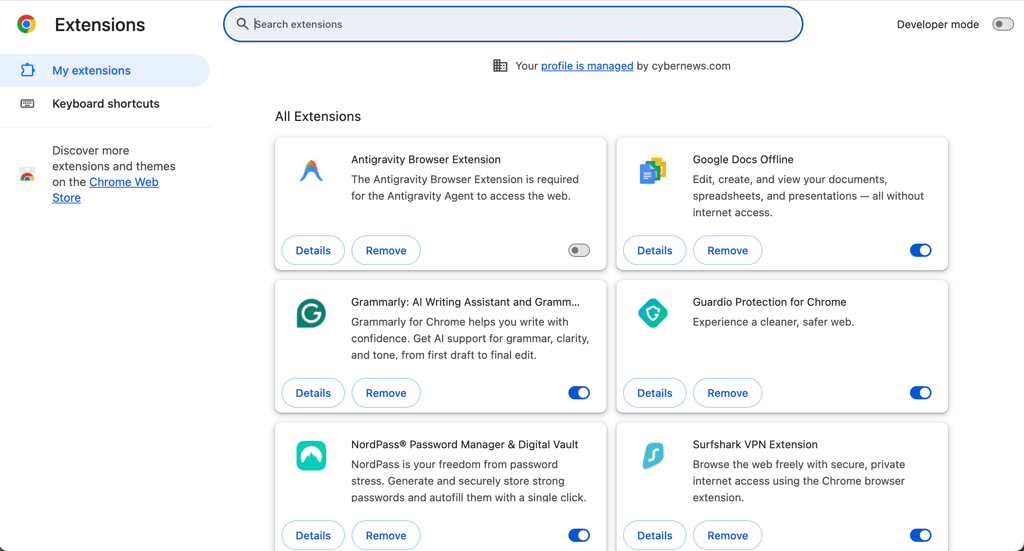
Task: Turn off the Grammarly extension
Action: (579, 392)
